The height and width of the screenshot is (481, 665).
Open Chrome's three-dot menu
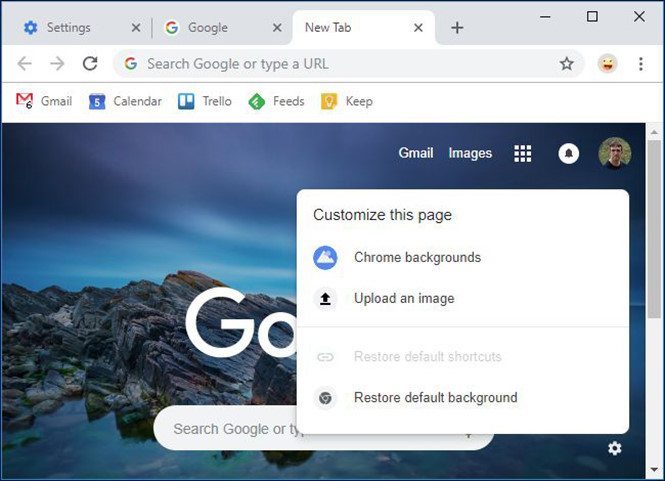(641, 64)
